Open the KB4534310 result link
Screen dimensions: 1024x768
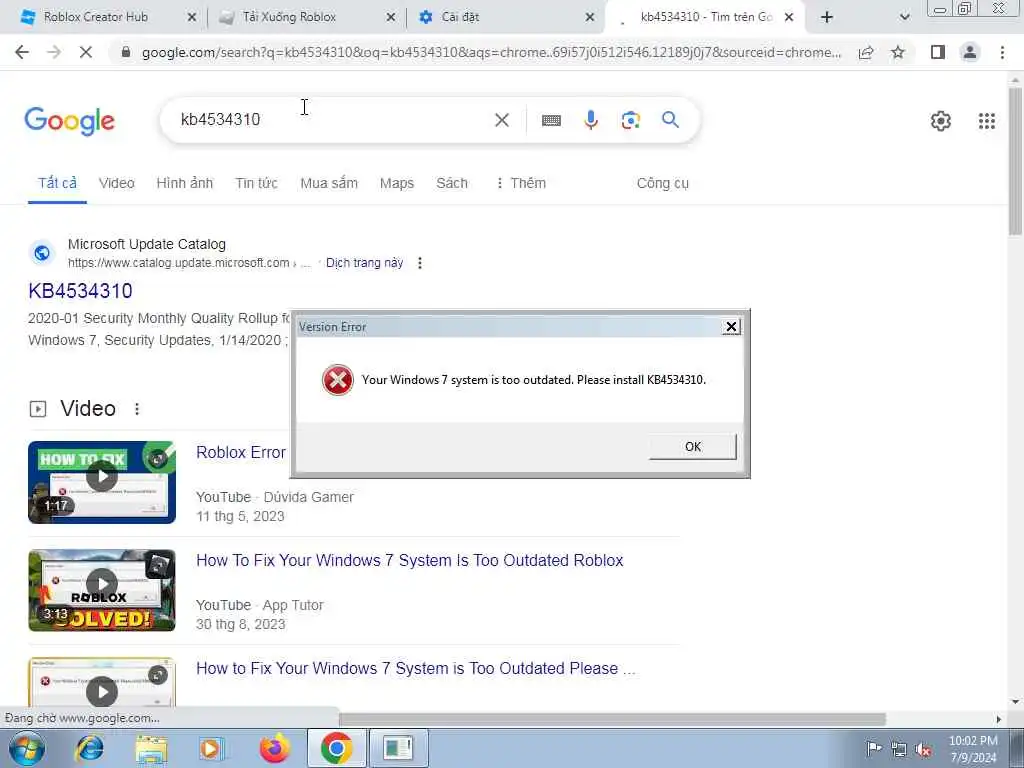[x=80, y=291]
